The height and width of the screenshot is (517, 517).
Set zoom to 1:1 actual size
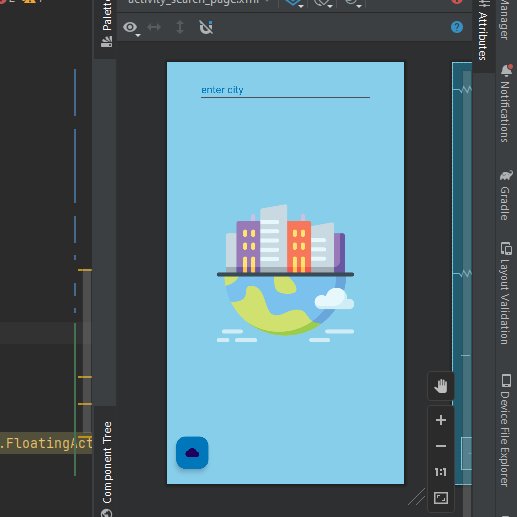[441, 472]
